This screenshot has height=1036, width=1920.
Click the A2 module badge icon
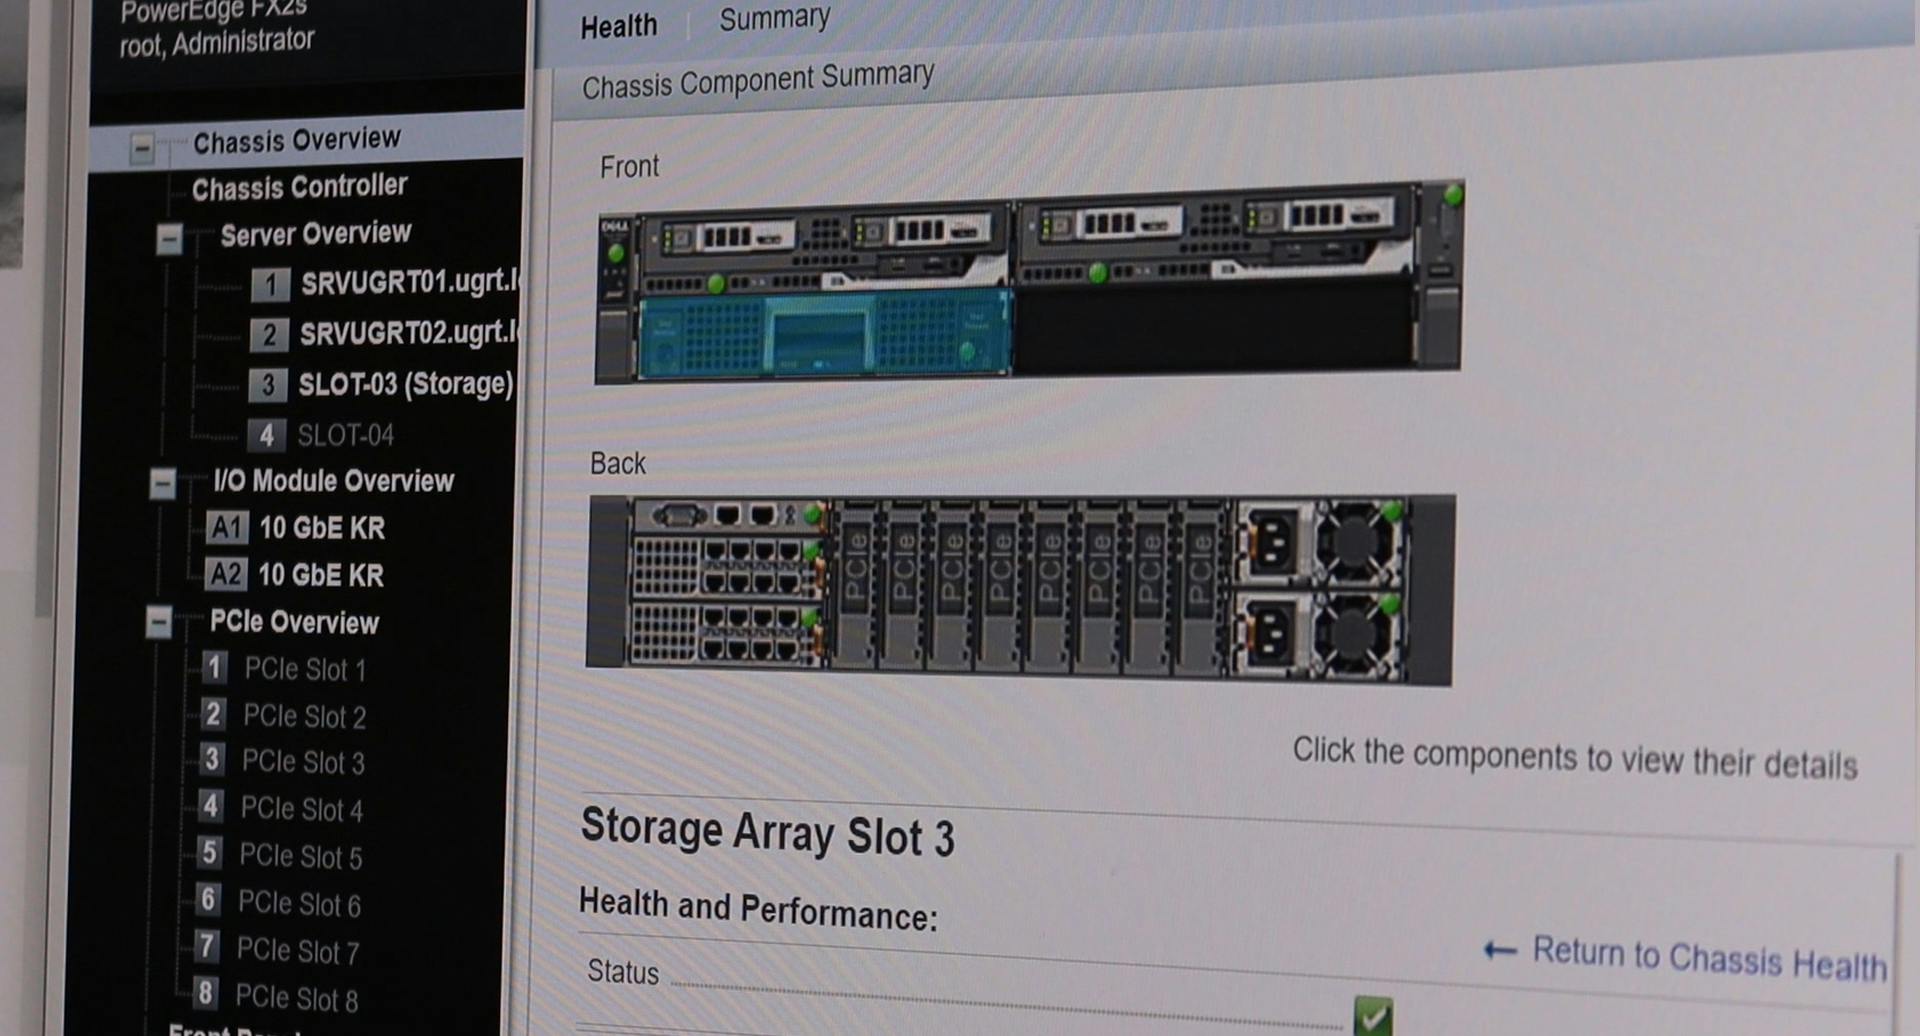tap(225, 574)
